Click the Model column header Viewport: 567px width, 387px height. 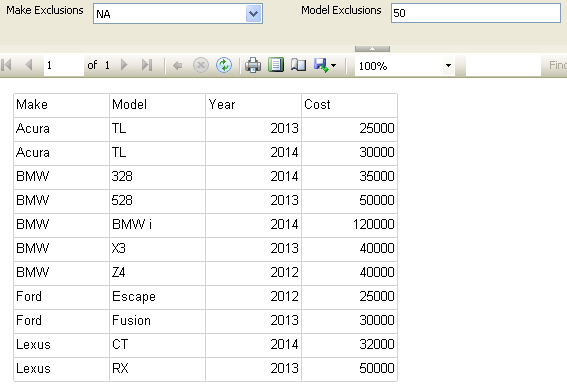click(x=157, y=105)
